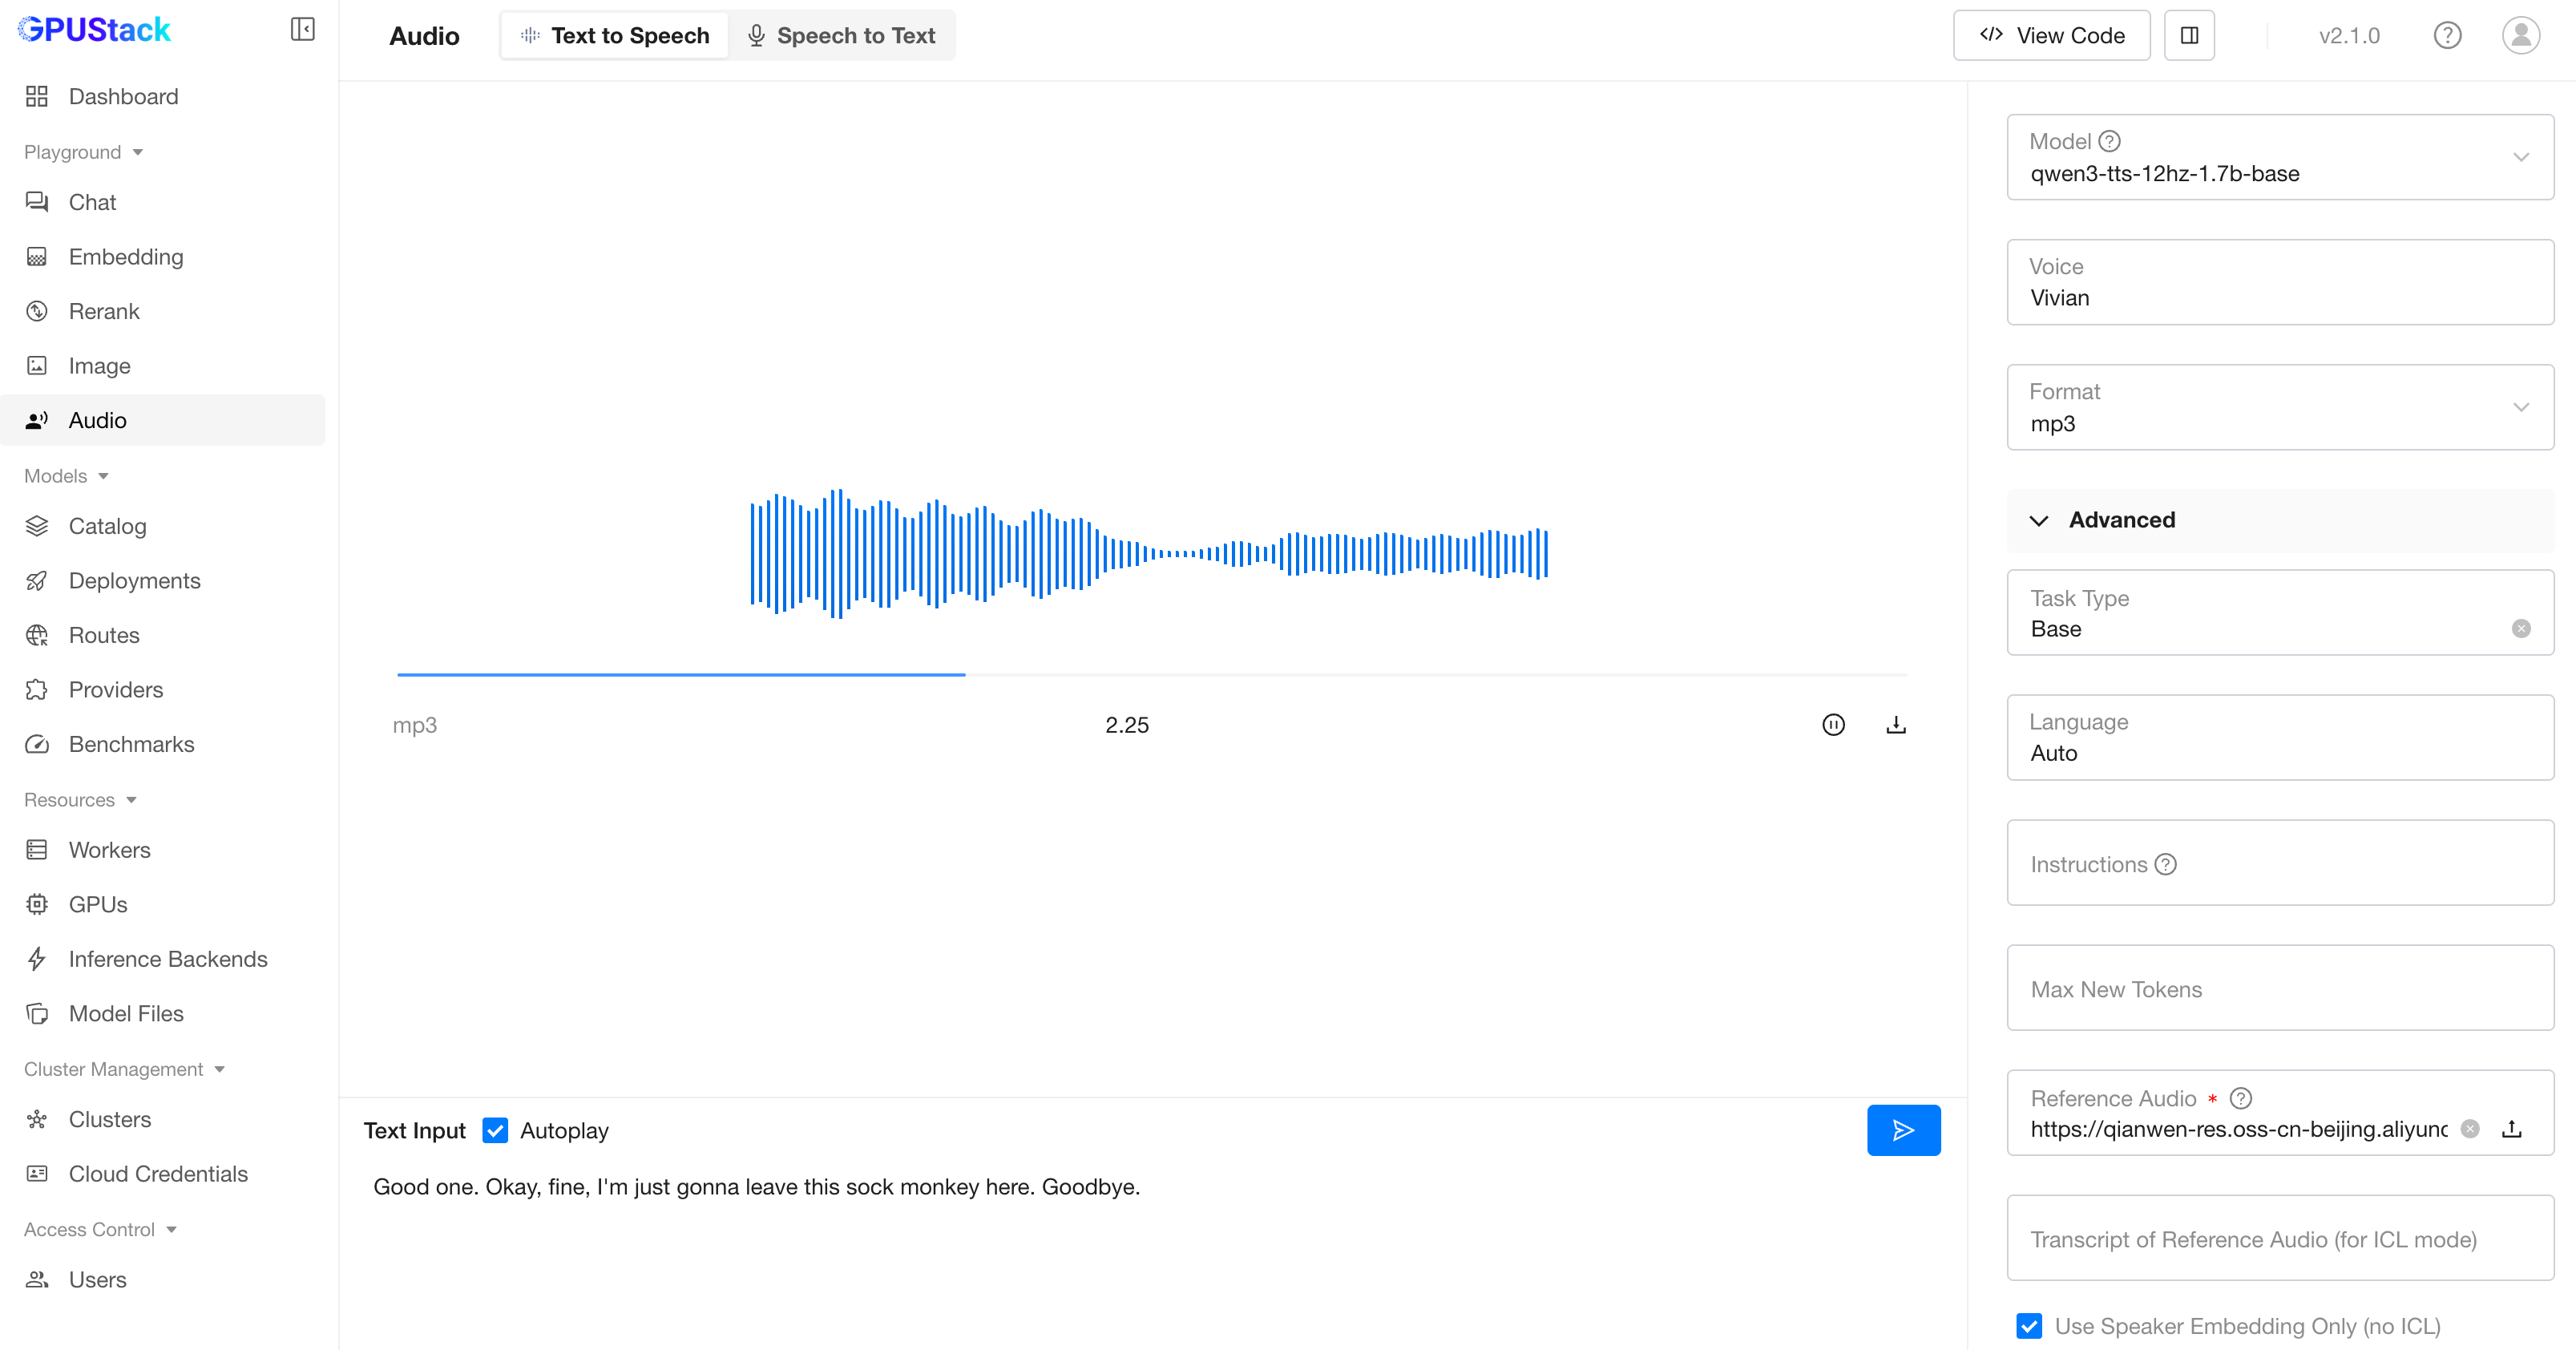Screen dimensions: 2576x1350
Task: Seek within the audio progress bar
Action: 1151,675
